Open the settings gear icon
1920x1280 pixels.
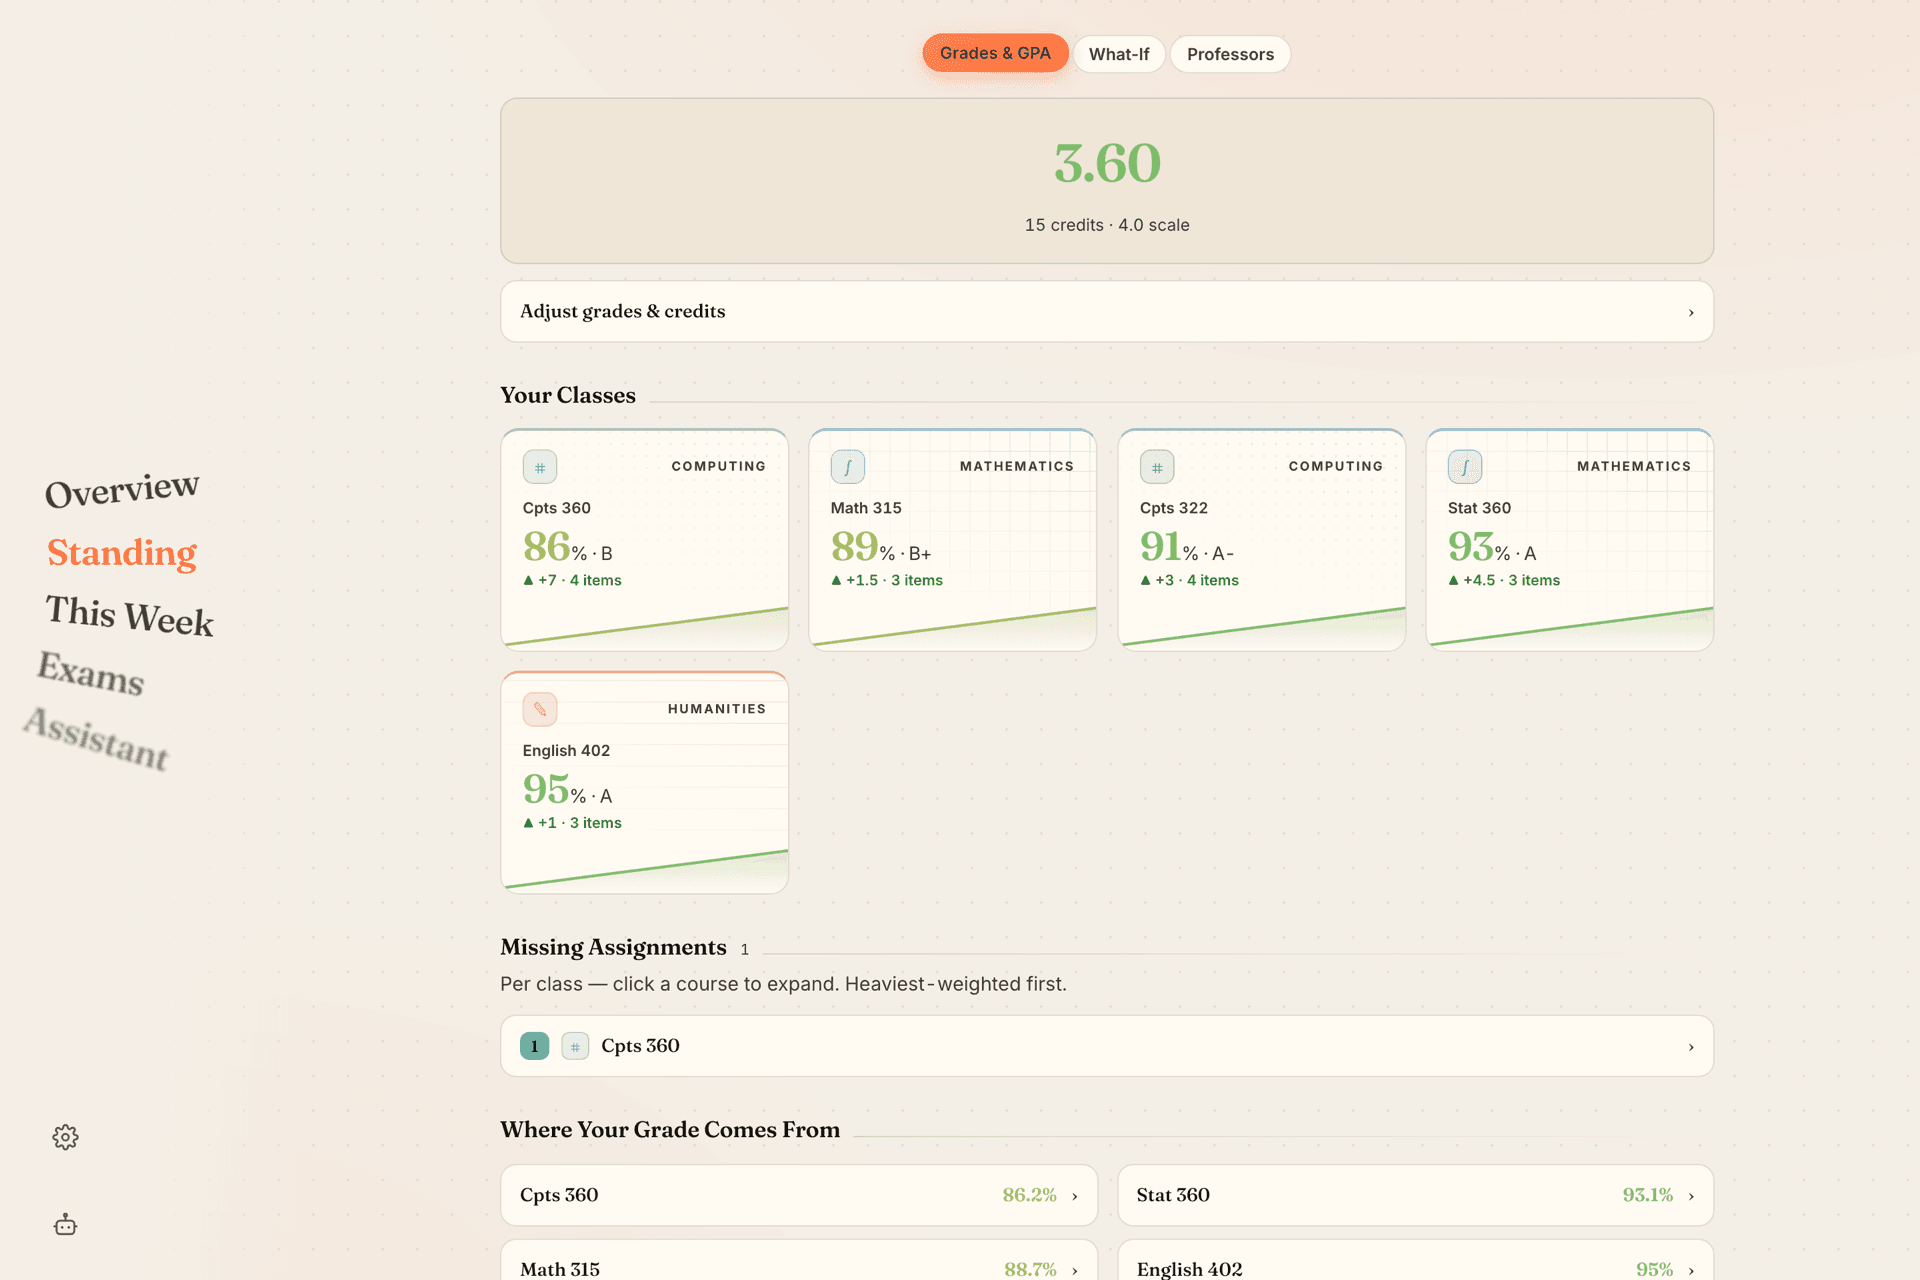65,1137
